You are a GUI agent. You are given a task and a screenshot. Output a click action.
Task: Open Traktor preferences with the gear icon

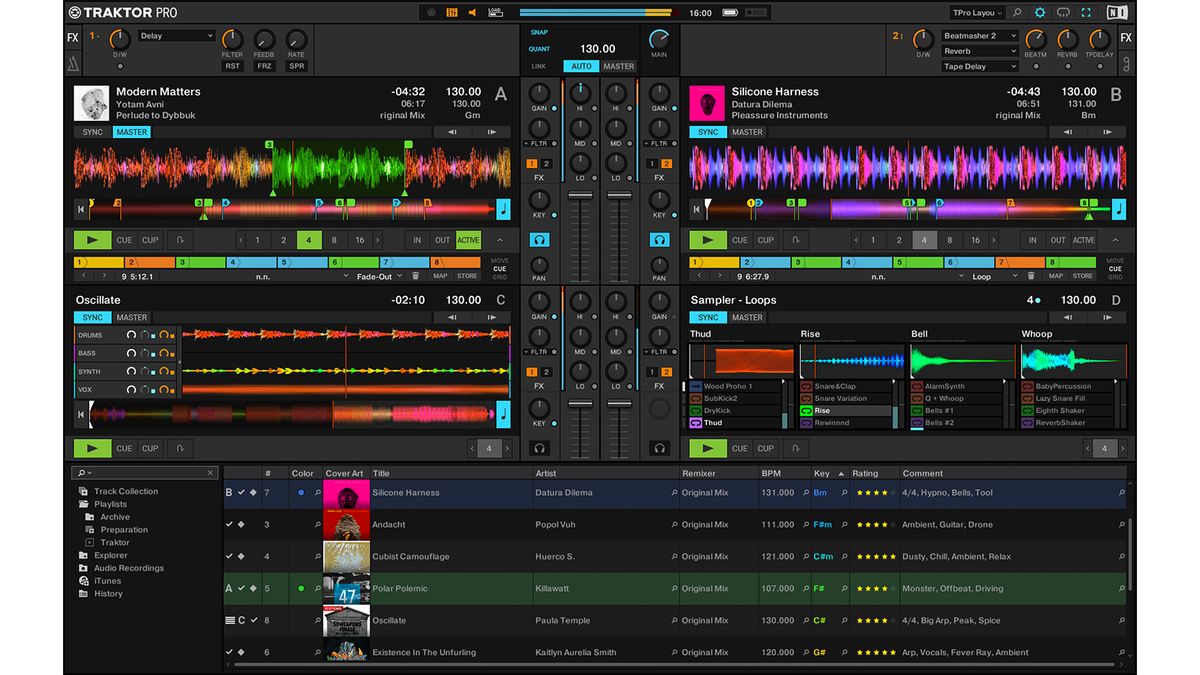[x=1039, y=12]
